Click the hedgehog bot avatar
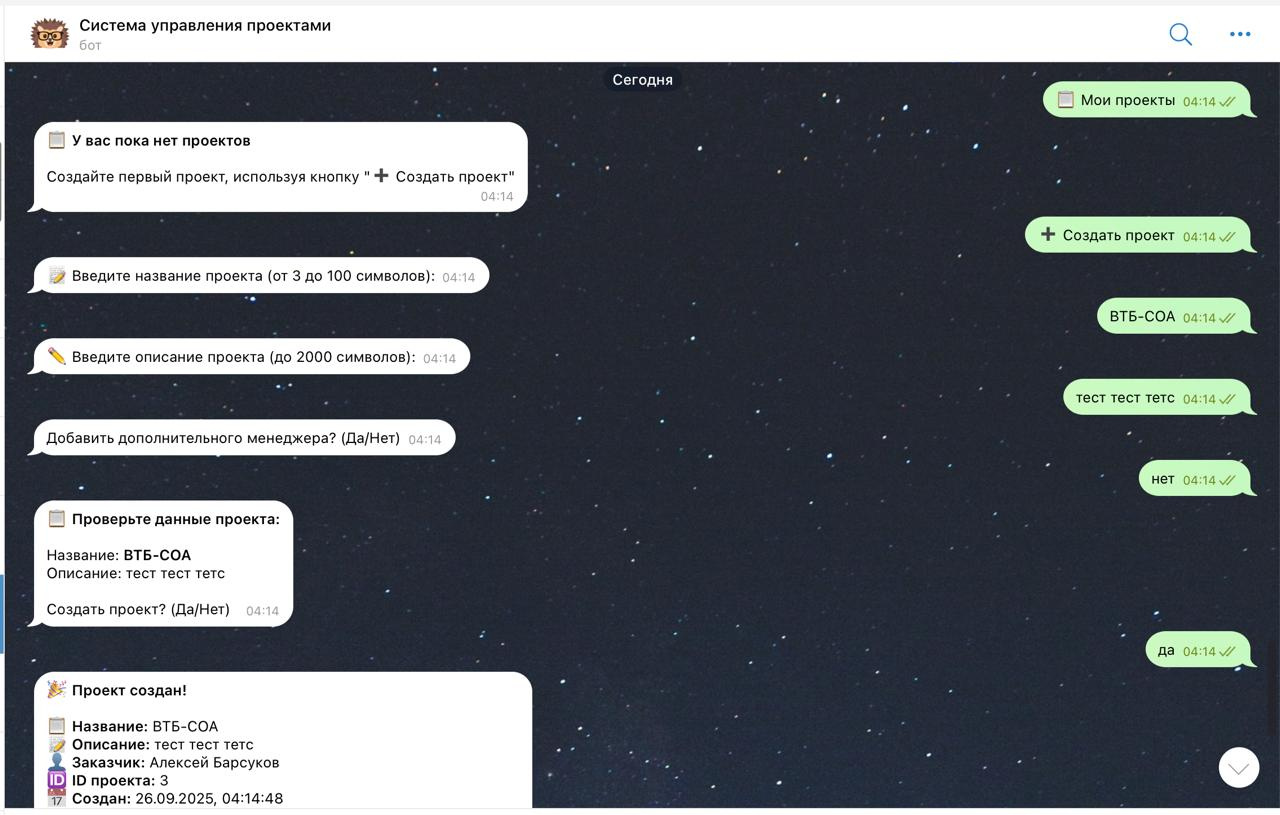Viewport: 1280px width, 815px height. (x=49, y=34)
